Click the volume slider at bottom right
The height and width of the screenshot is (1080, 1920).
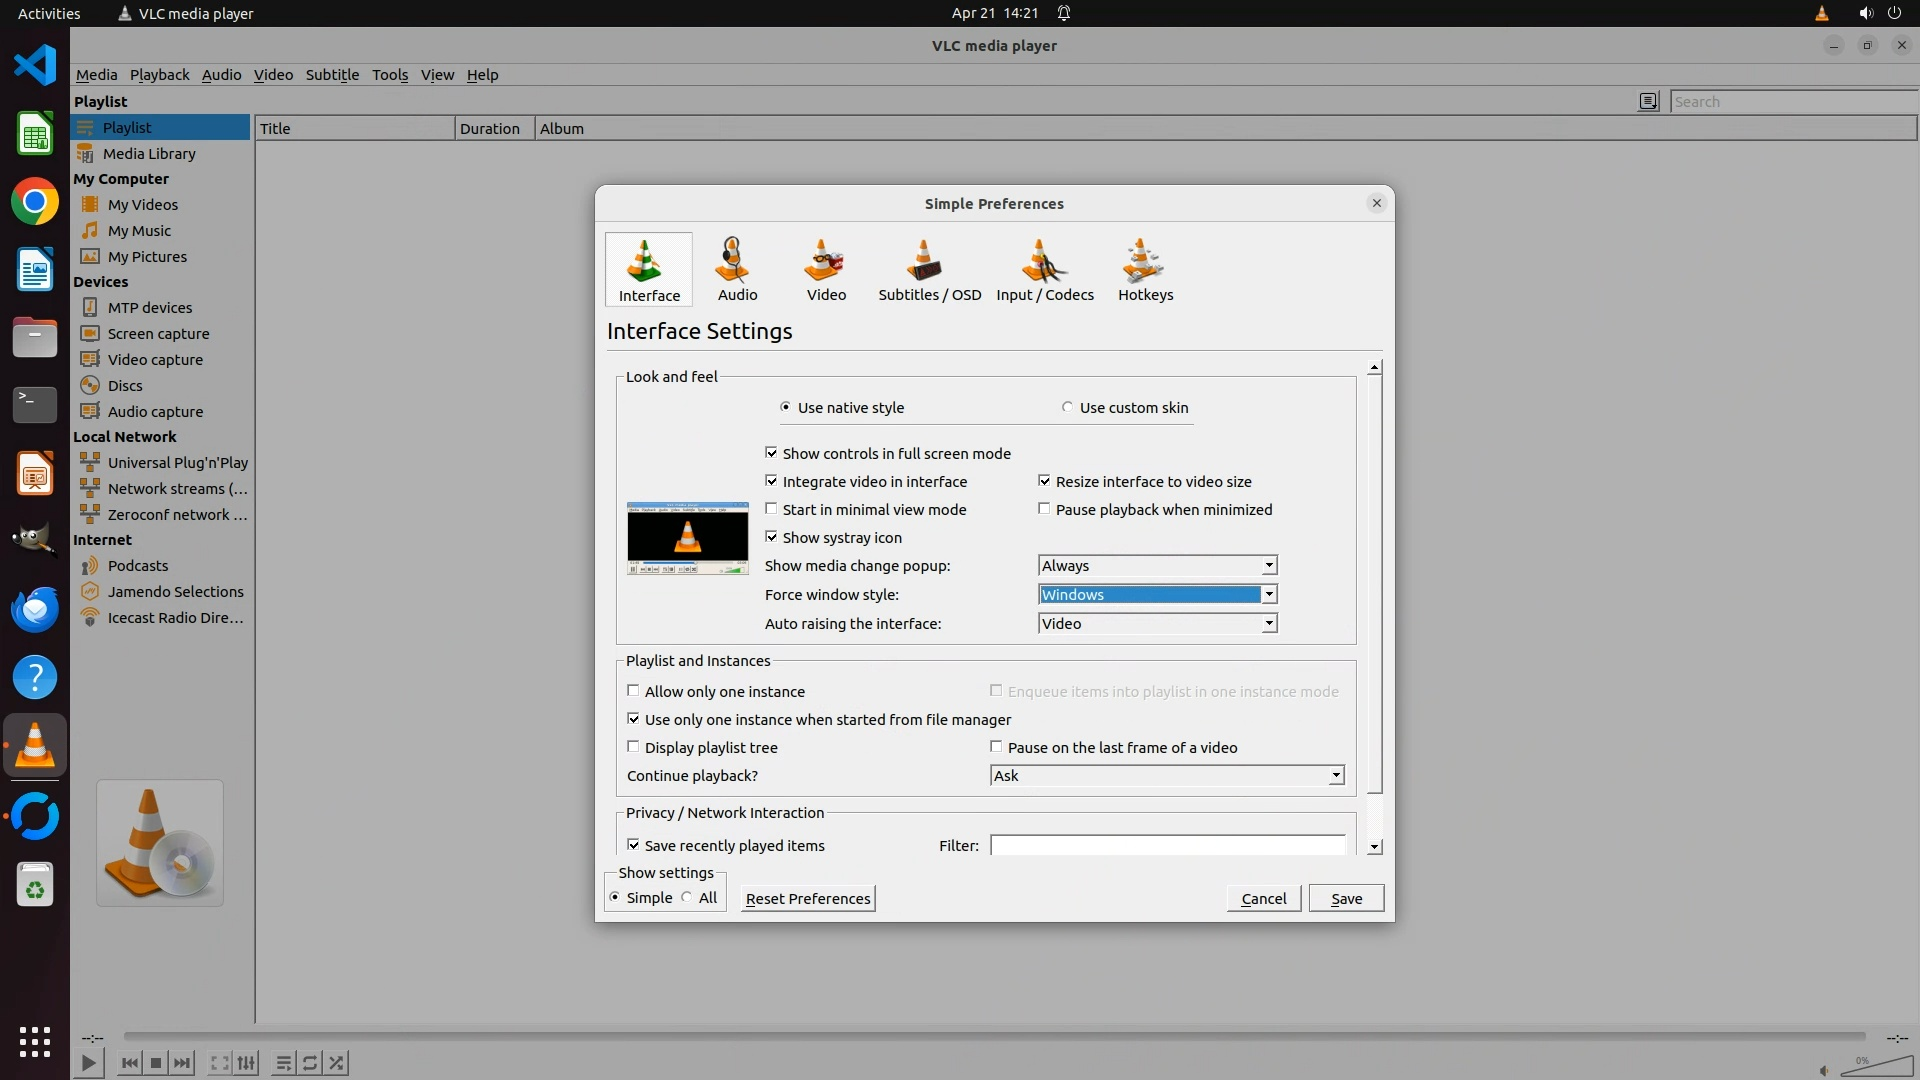(1878, 1068)
